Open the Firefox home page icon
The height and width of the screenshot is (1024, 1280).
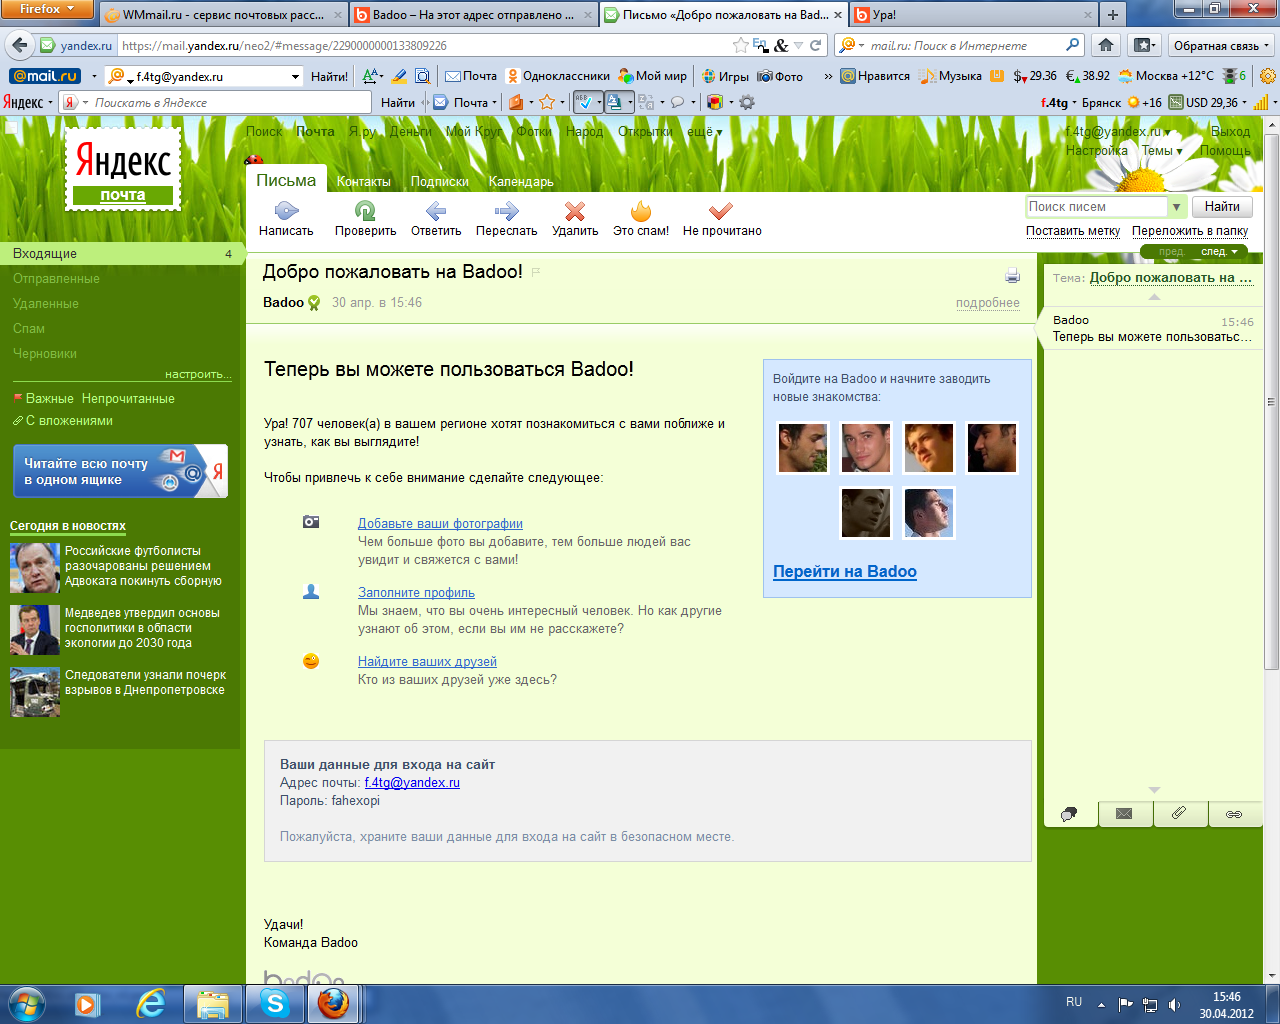click(x=1105, y=45)
